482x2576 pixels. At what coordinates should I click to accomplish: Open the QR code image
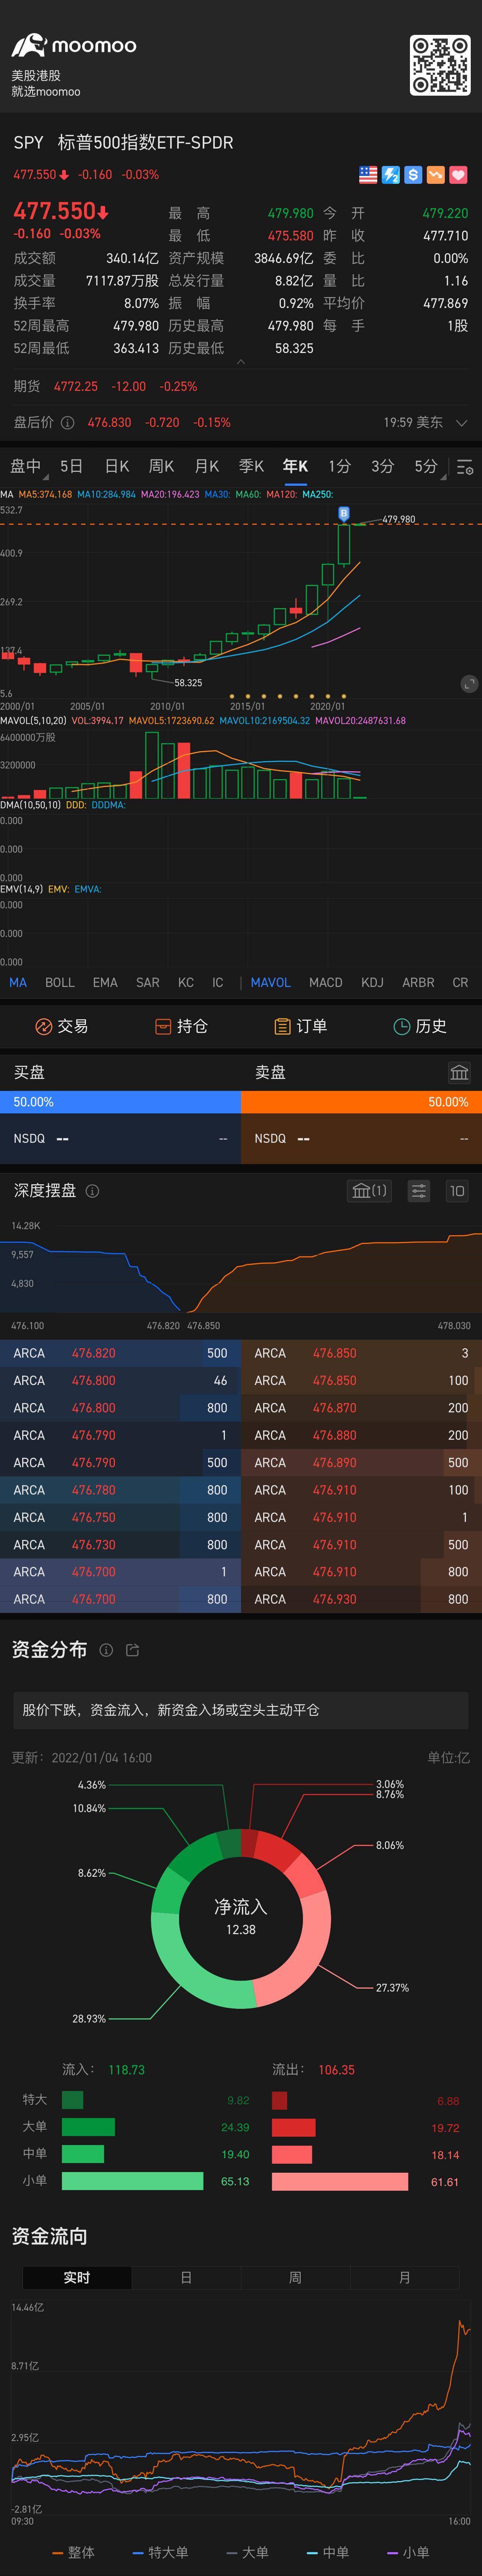[440, 65]
